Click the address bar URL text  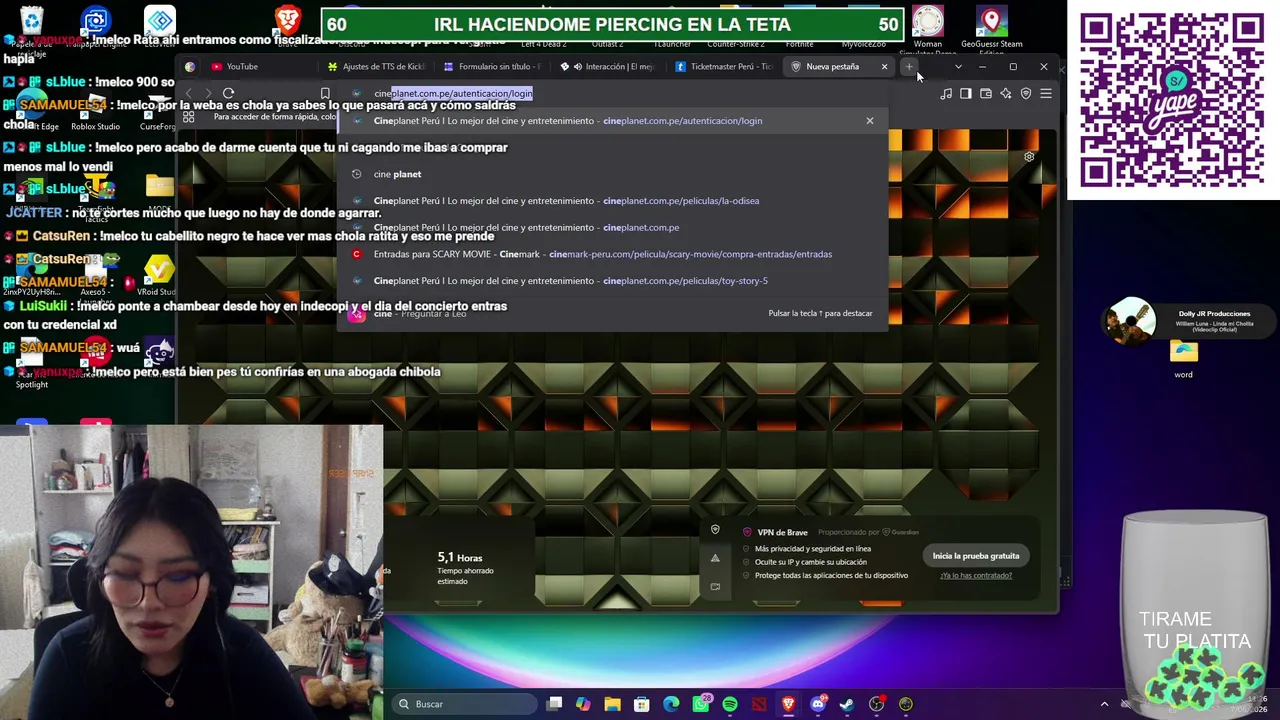tap(453, 94)
